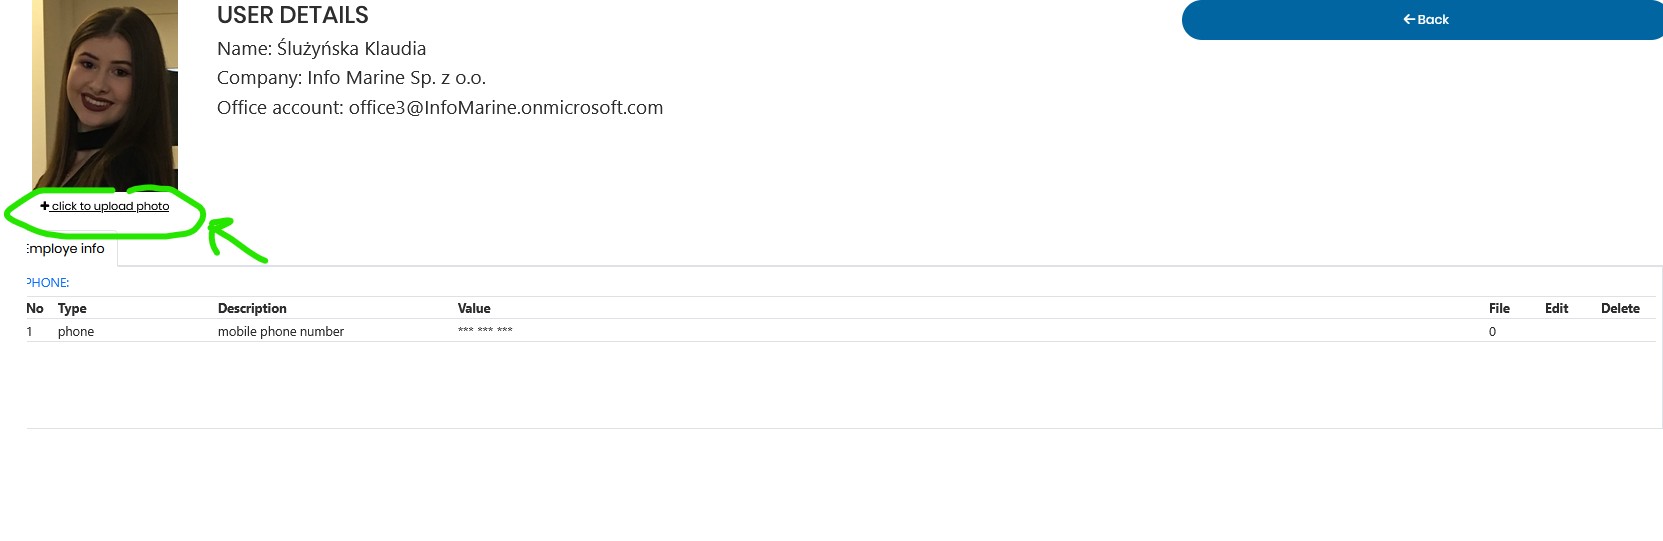Click the File column header
Viewport: 1663px width, 541px height.
coord(1499,308)
